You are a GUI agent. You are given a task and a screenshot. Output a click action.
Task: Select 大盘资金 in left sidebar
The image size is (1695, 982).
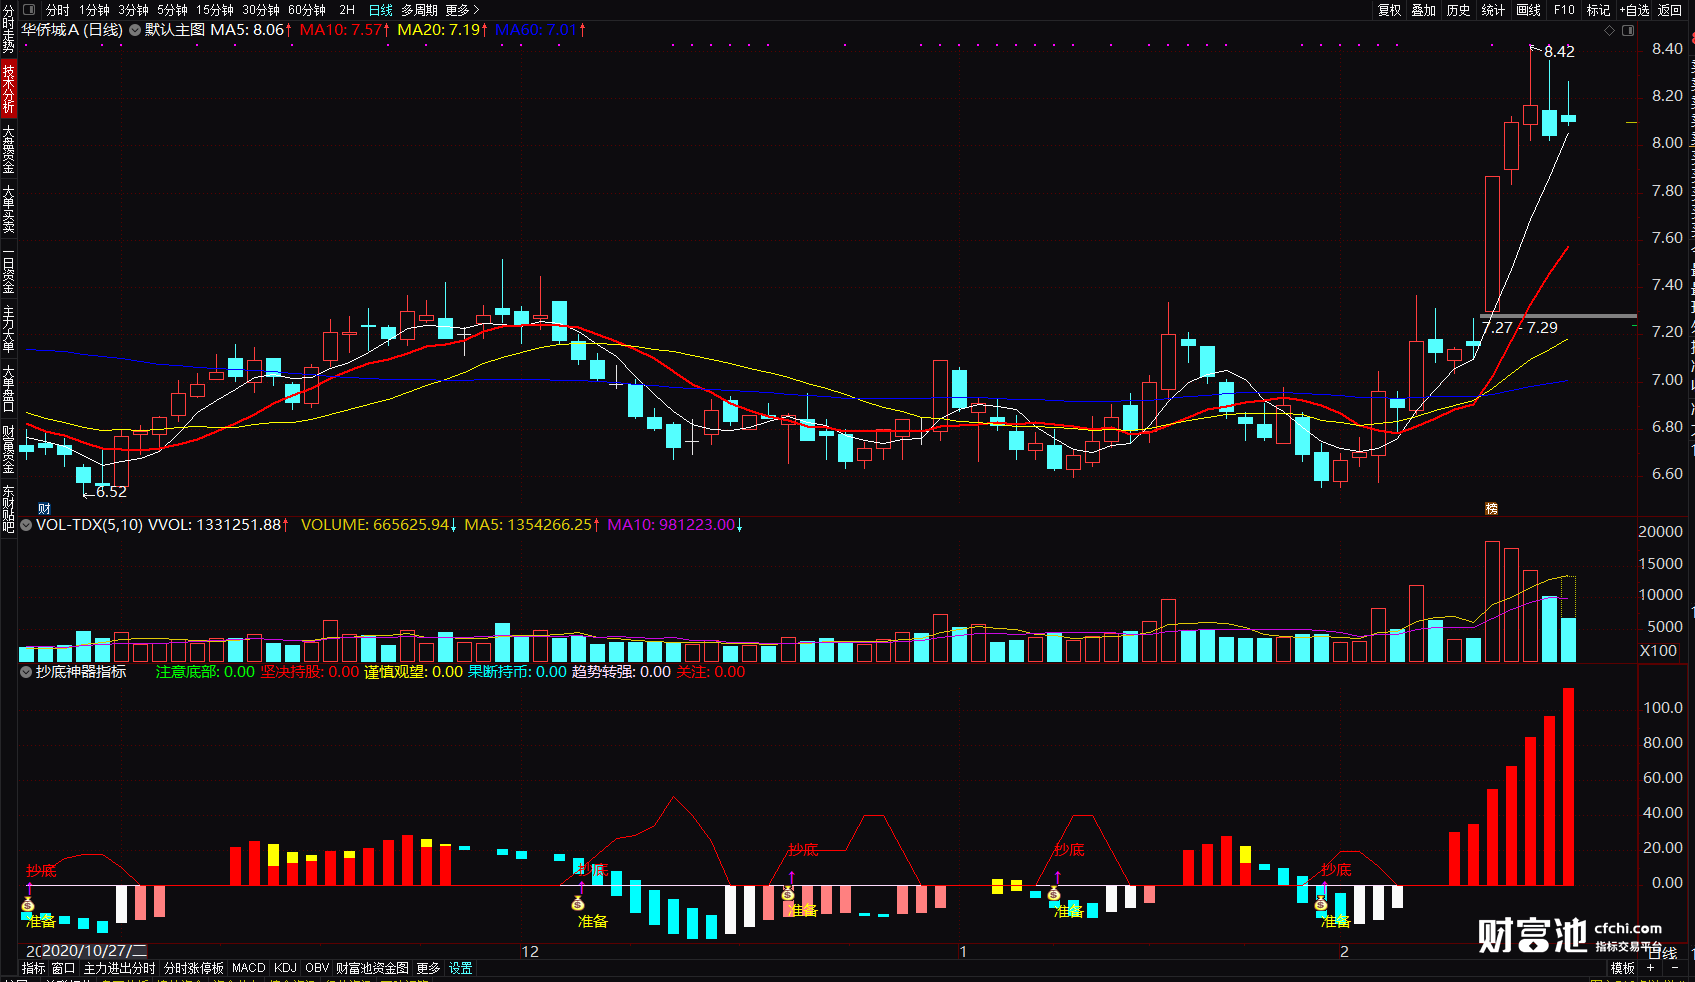click(8, 149)
